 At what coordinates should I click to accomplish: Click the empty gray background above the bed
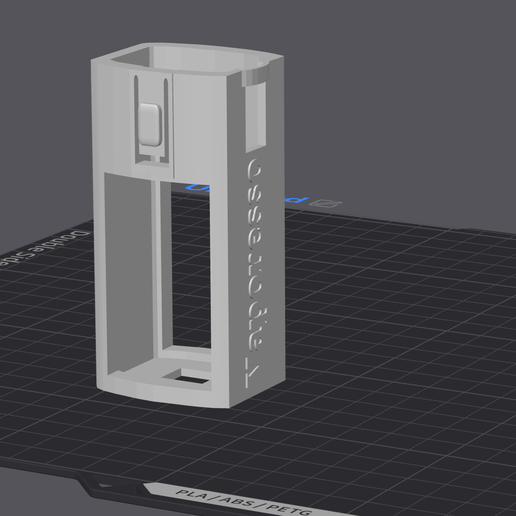383,100
